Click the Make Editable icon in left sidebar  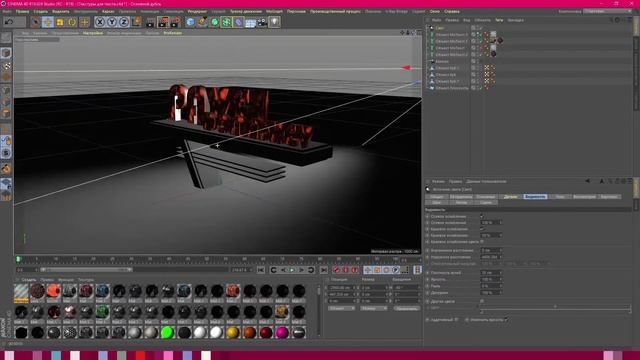(x=6, y=38)
